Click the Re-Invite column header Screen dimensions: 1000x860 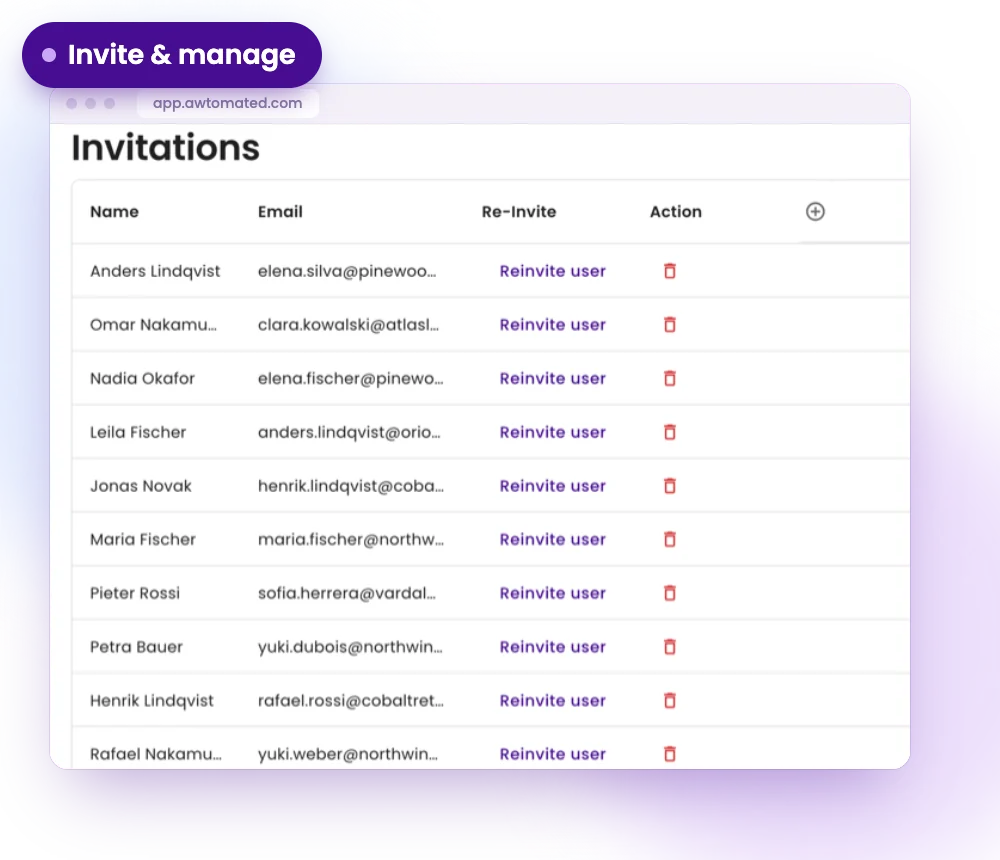[x=518, y=211]
